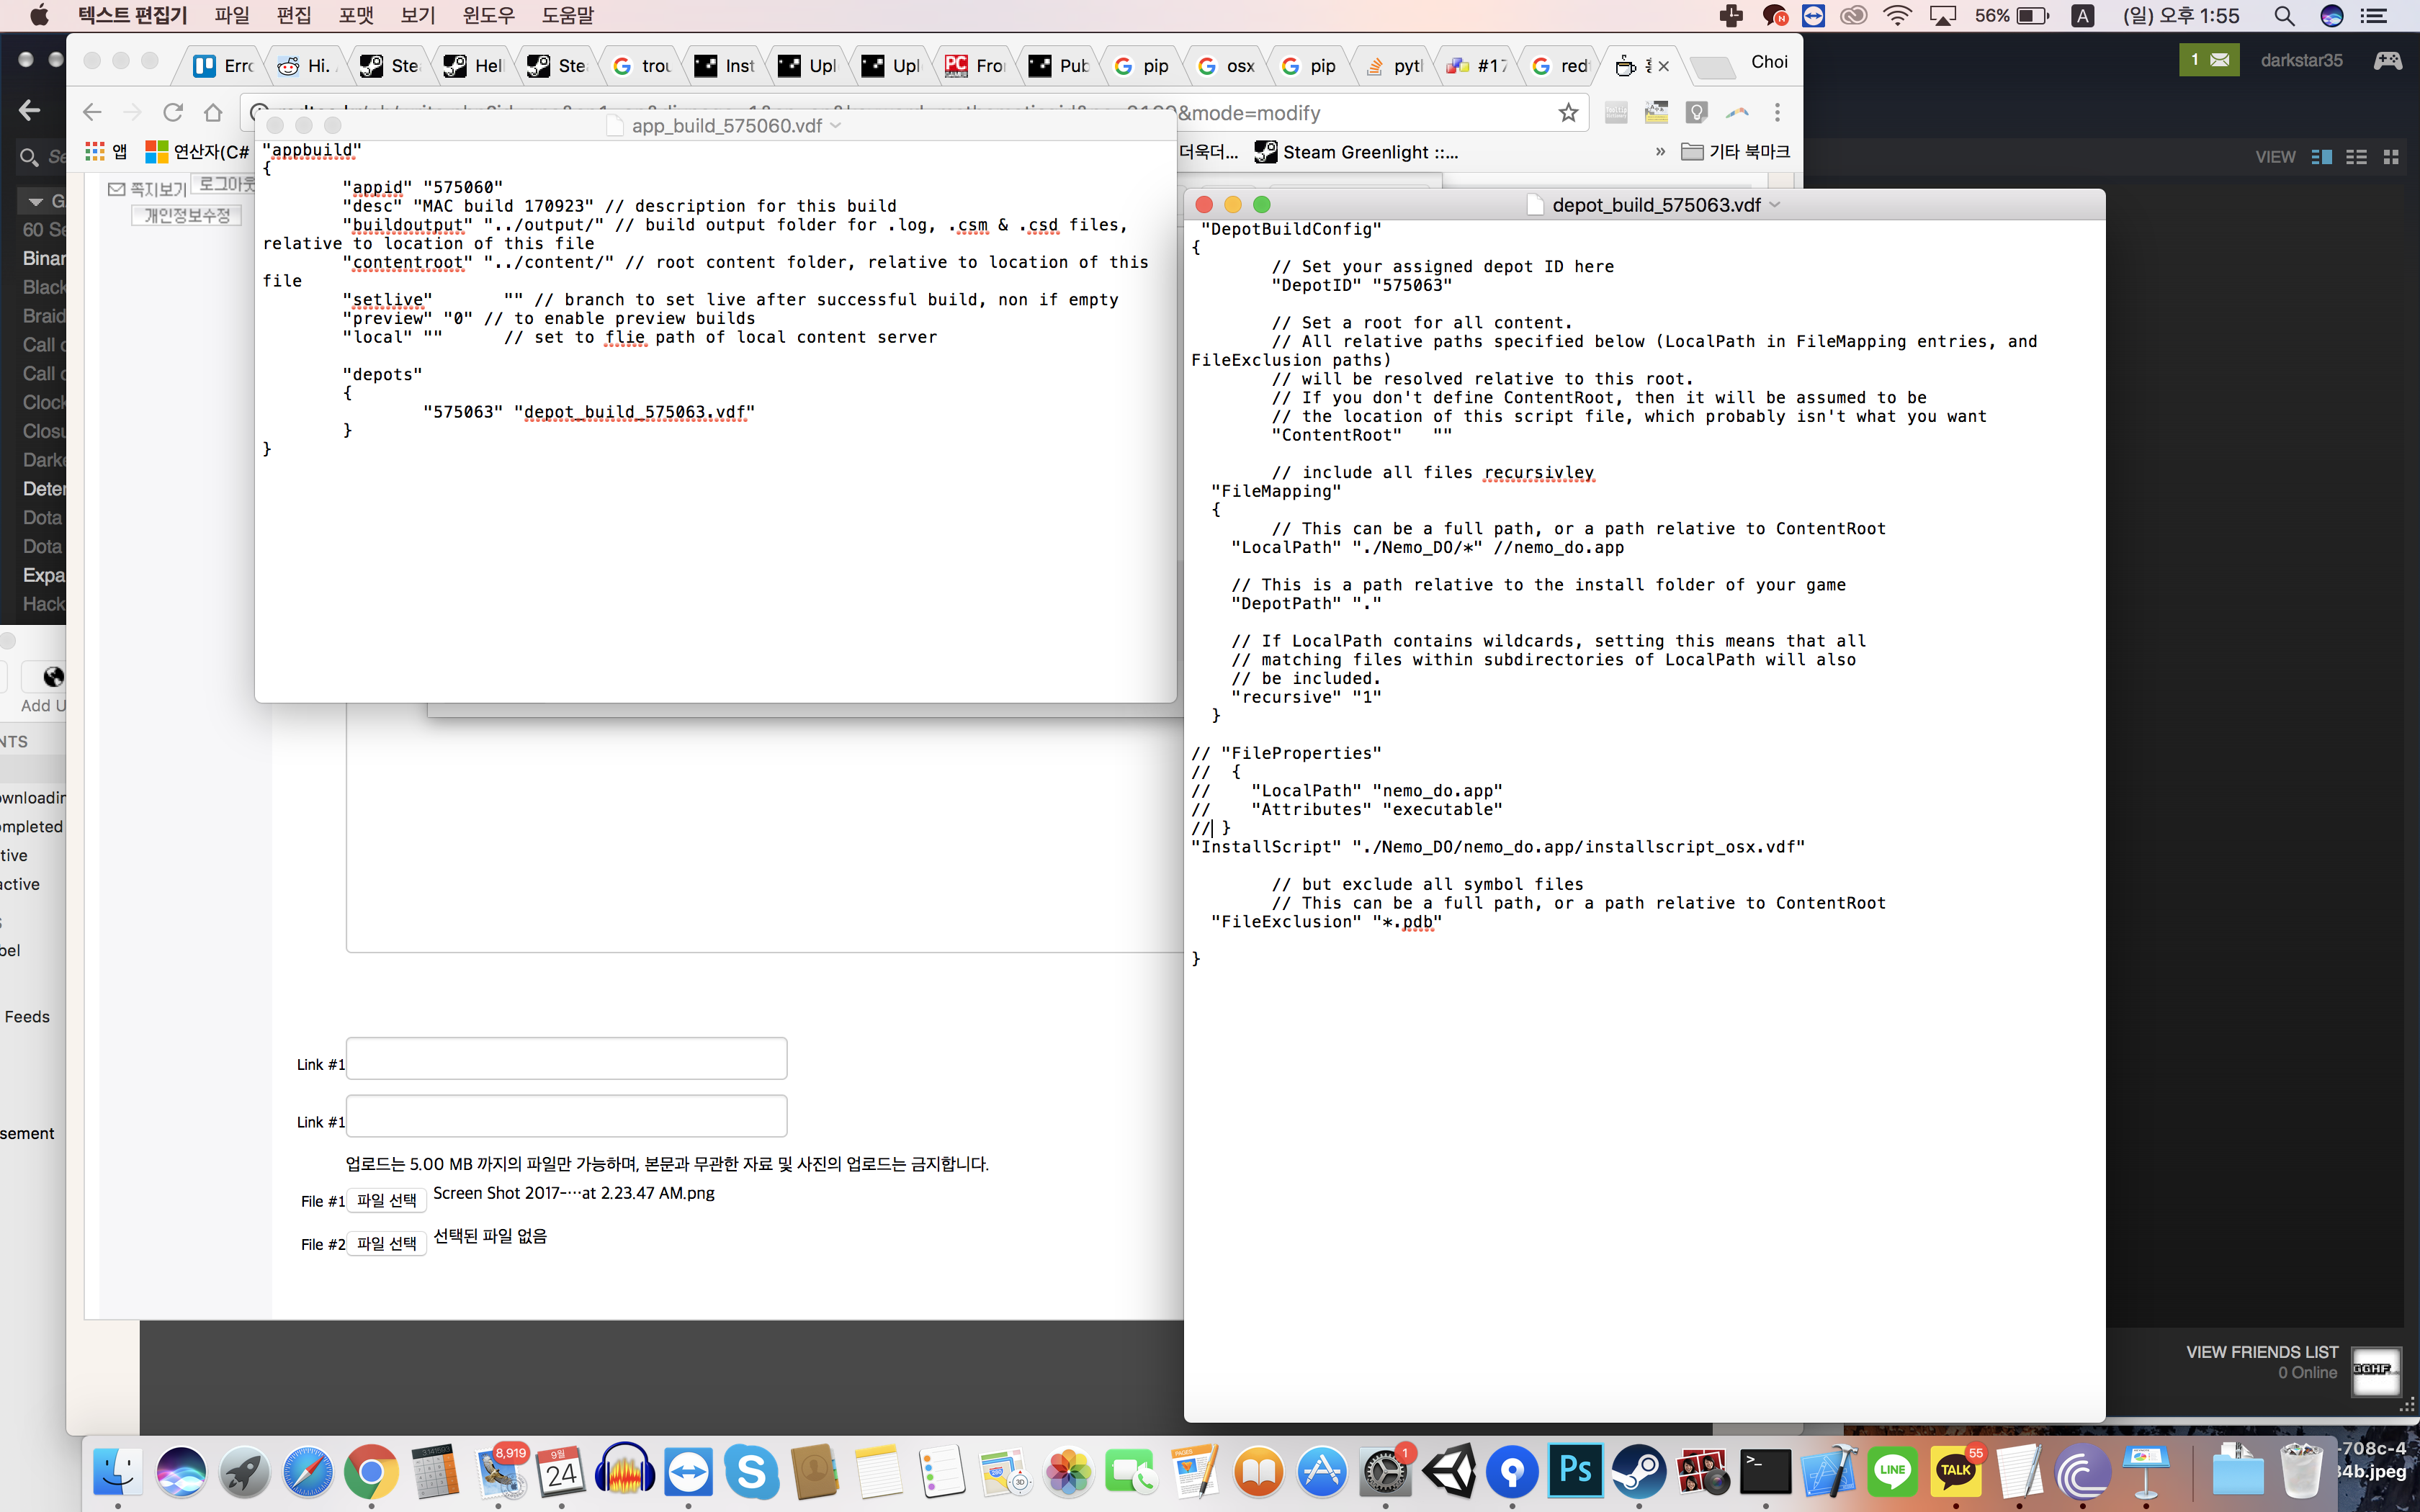Viewport: 2420px width, 1512px height.
Task: Open Spotlight search in menu bar
Action: (x=2284, y=16)
